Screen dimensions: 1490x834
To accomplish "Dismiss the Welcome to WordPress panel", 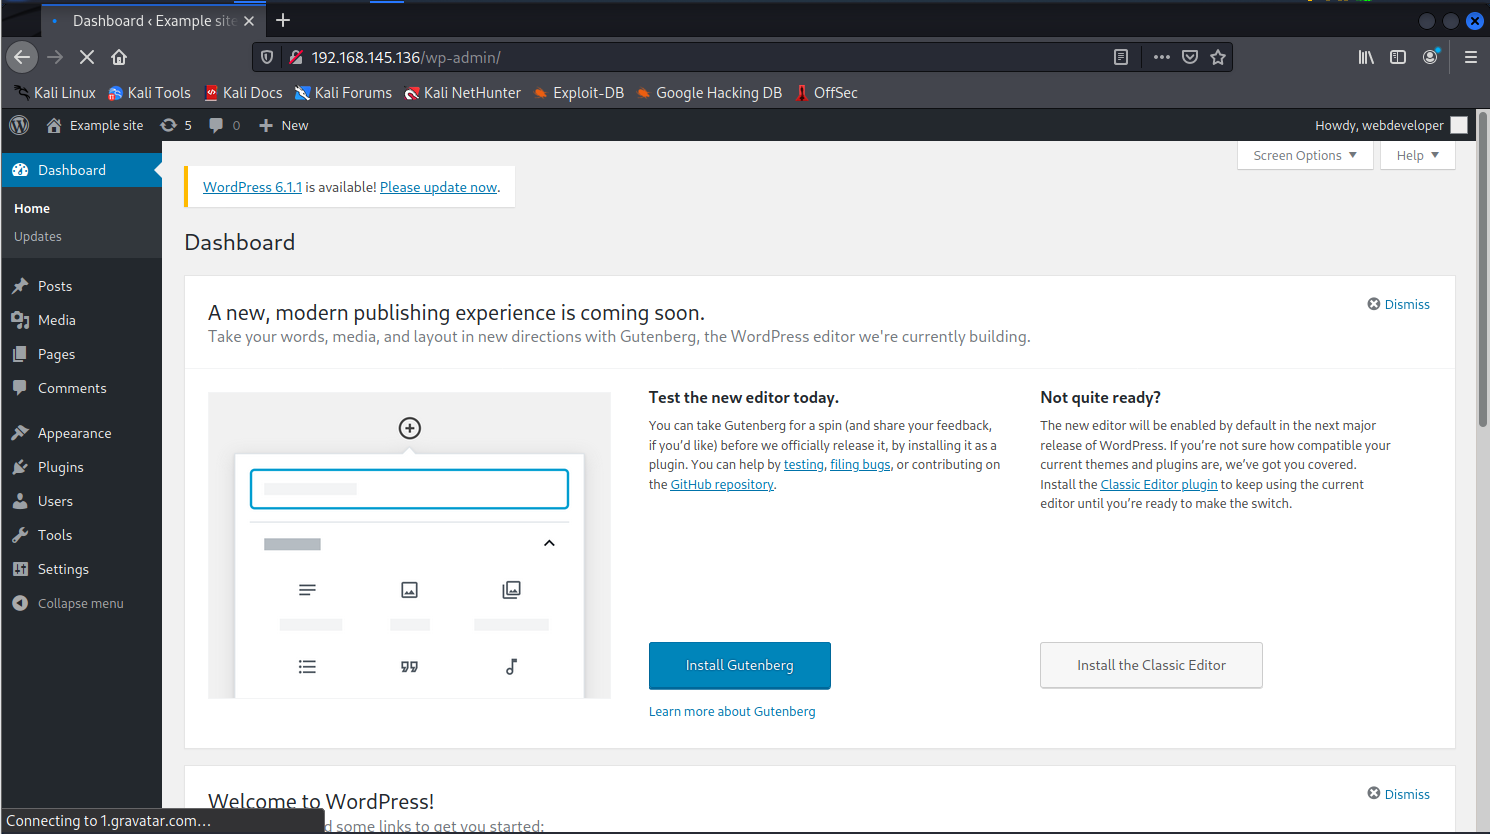I will pyautogui.click(x=1398, y=794).
